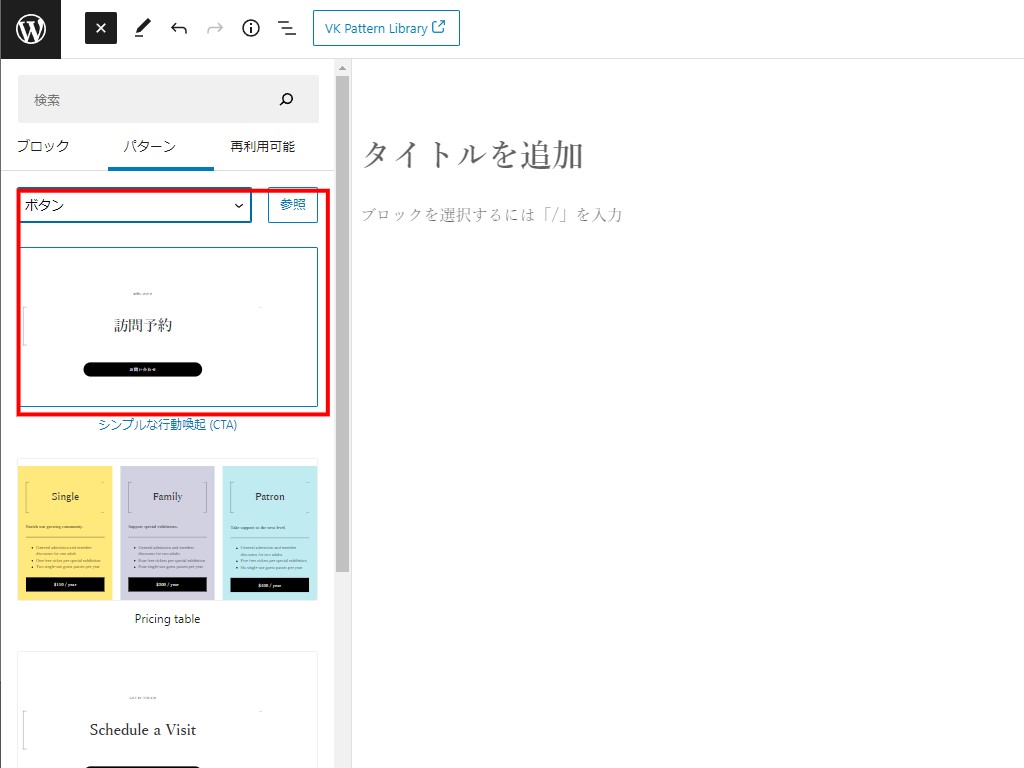Viewport: 1024px width, 768px height.
Task: Select the pencil edit tool
Action: coord(141,28)
